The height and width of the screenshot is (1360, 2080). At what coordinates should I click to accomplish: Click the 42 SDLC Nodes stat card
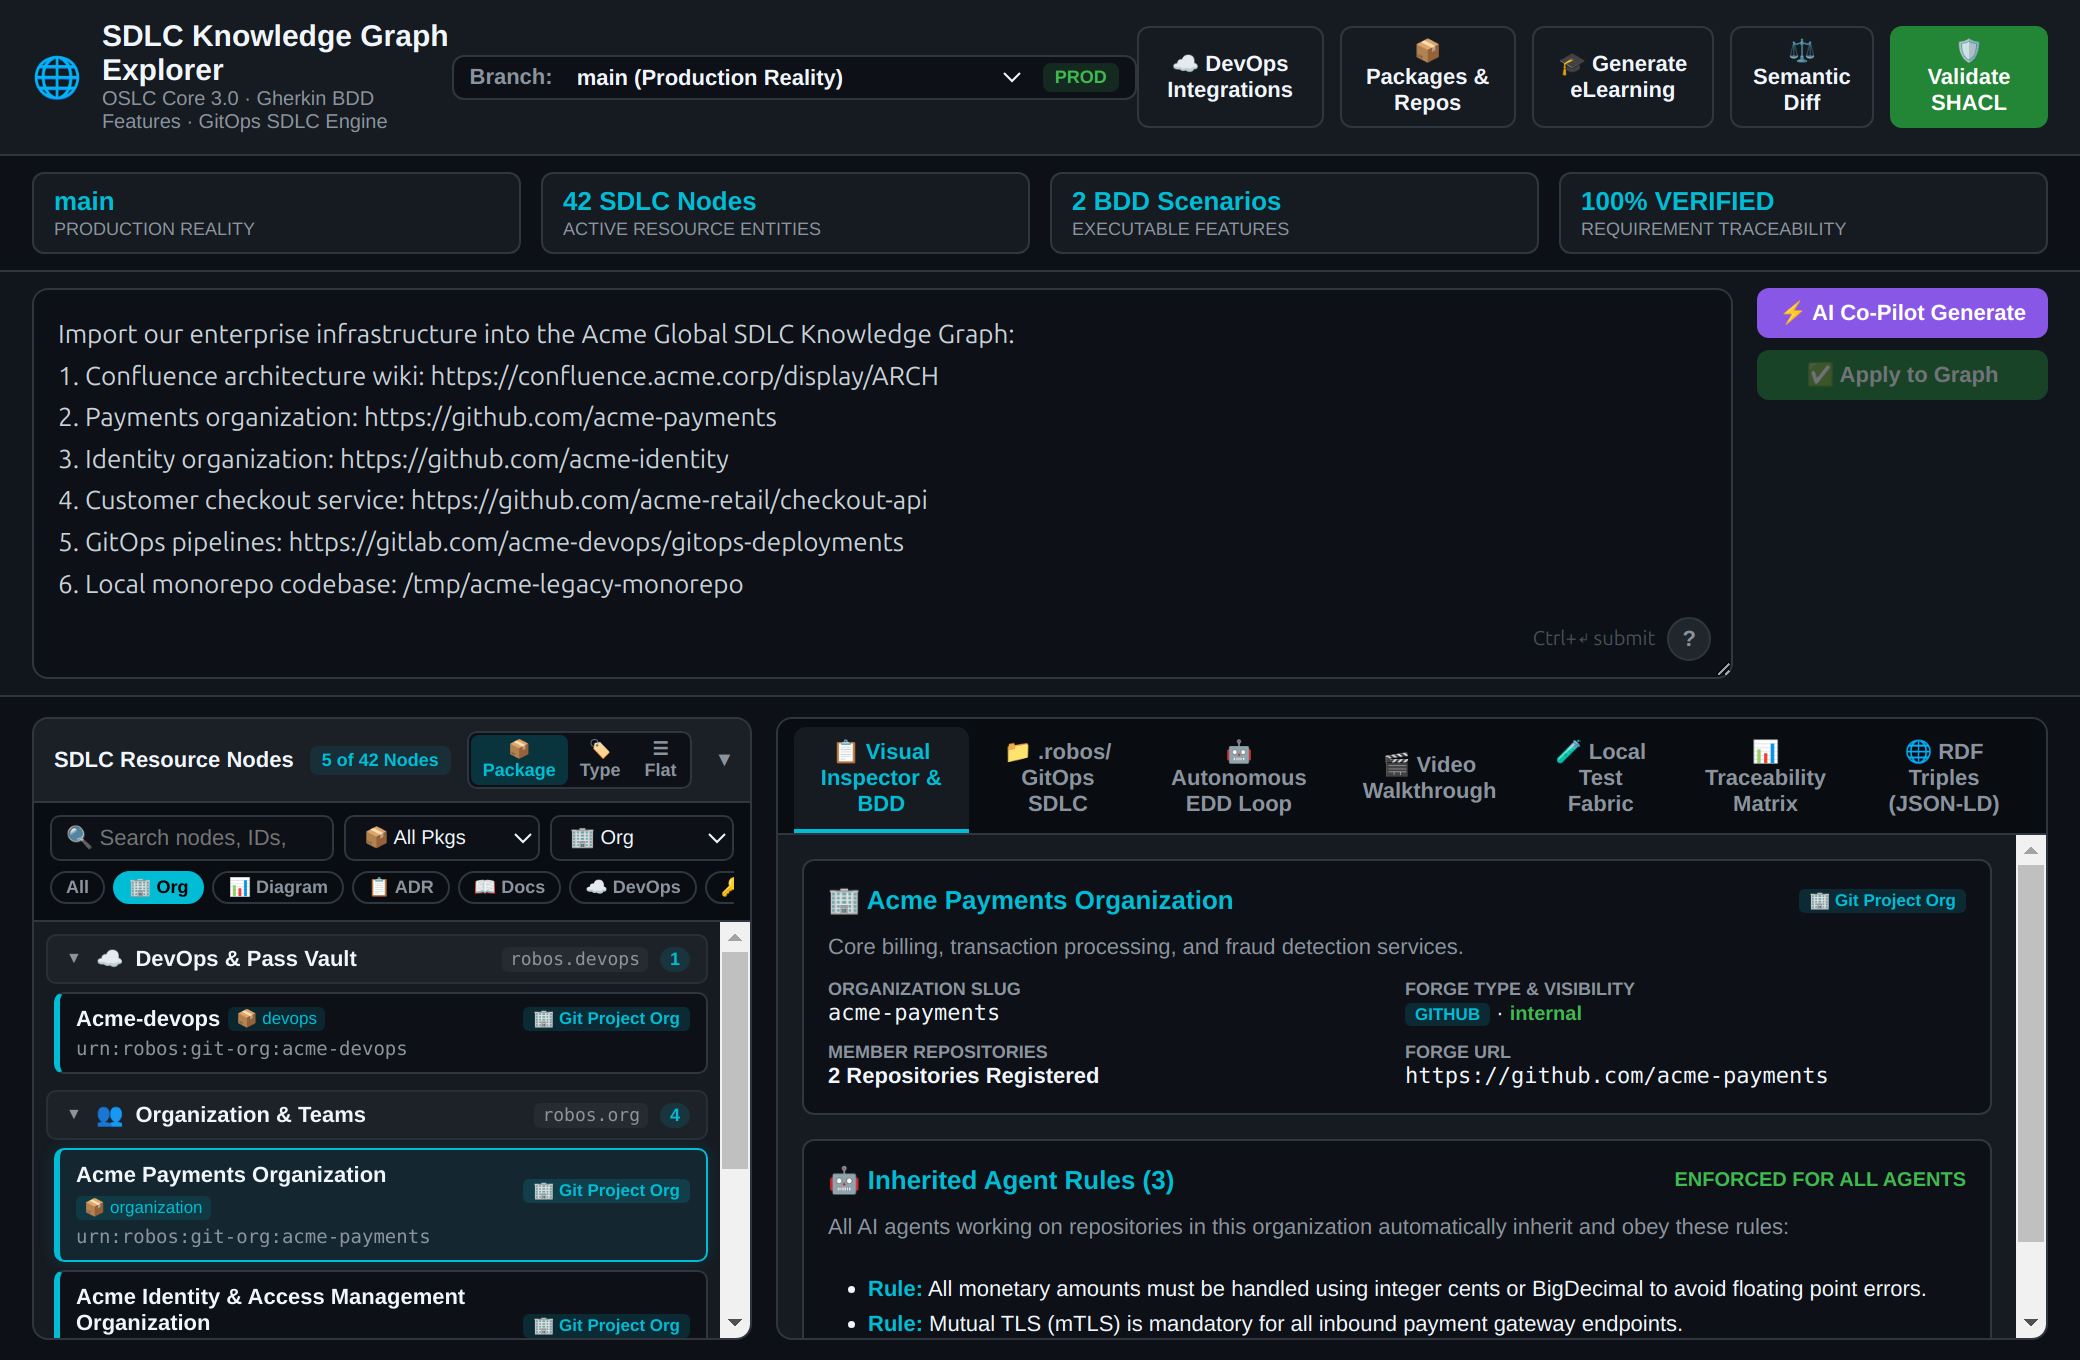[x=785, y=213]
